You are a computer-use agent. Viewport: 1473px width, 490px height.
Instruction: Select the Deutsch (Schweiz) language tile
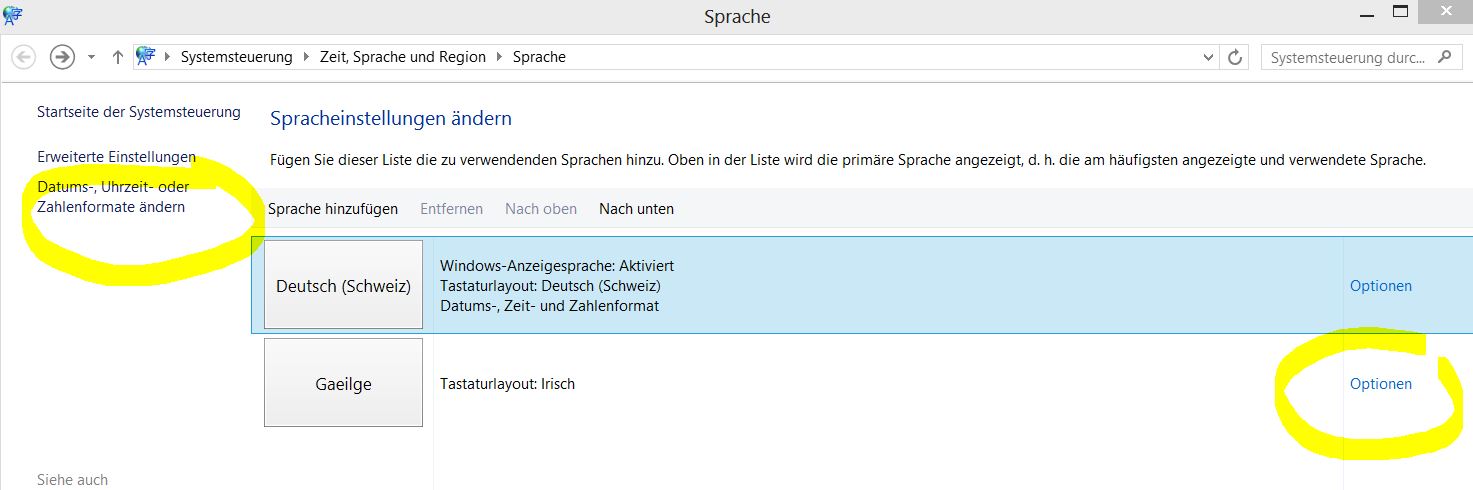[x=343, y=285]
